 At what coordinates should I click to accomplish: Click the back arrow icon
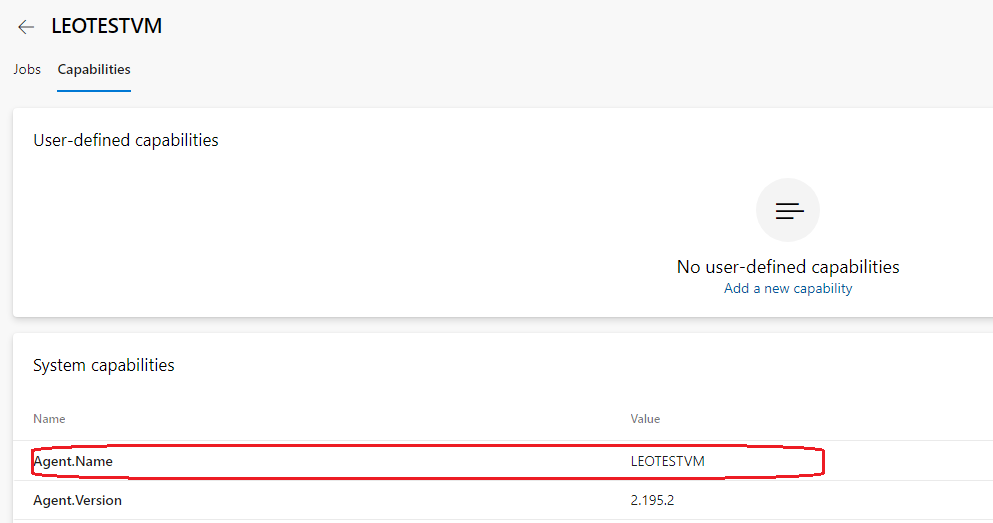pos(26,27)
